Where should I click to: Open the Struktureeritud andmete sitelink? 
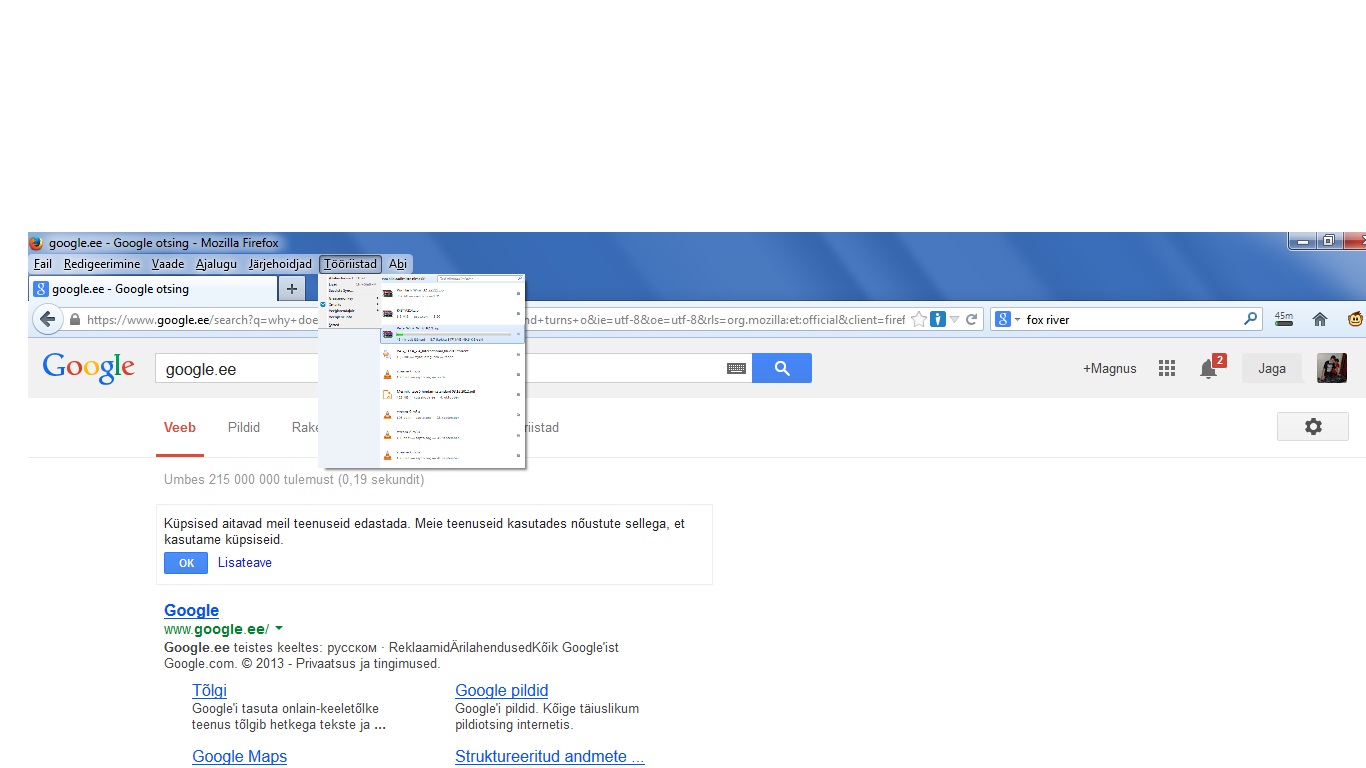click(x=550, y=757)
